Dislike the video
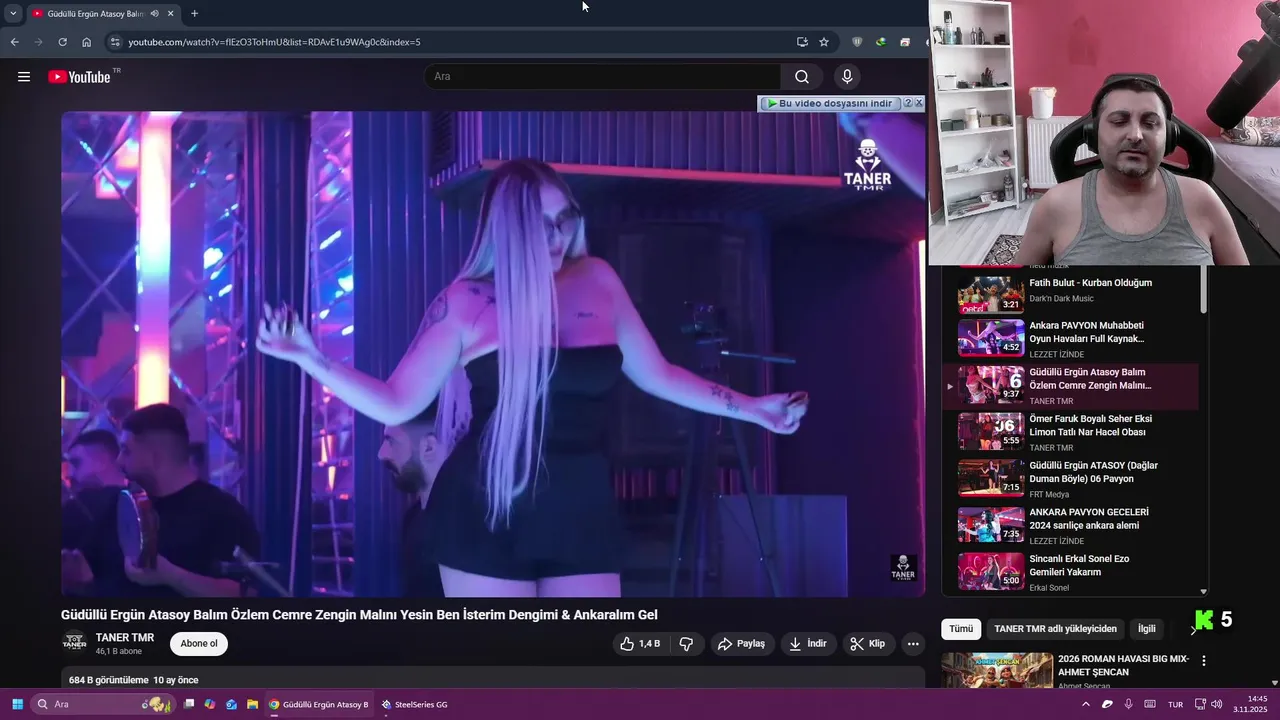 [x=686, y=644]
